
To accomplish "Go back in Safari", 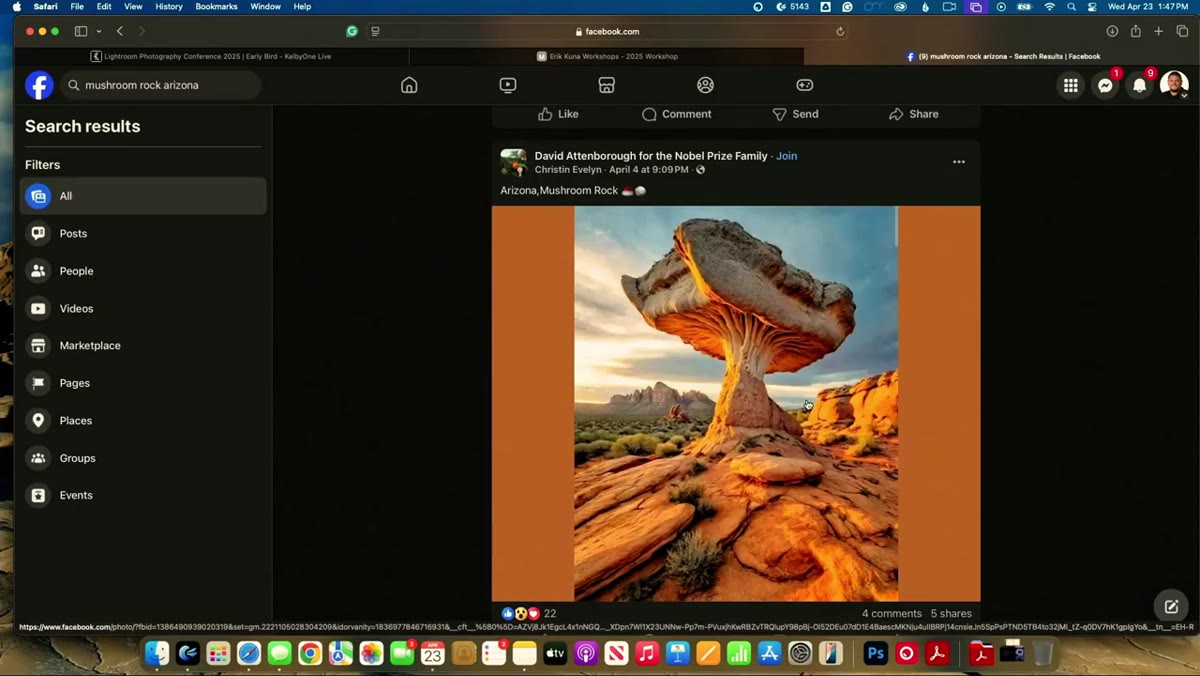I will coord(120,31).
